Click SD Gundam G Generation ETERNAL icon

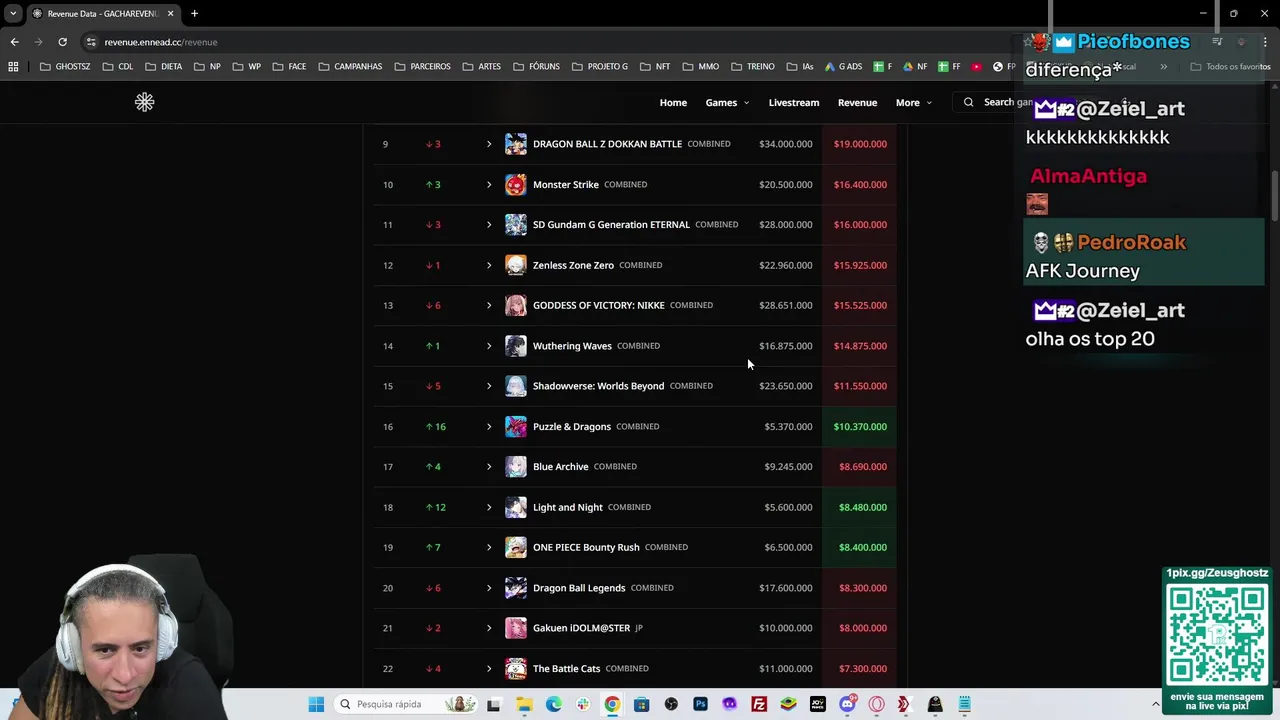[x=515, y=225]
